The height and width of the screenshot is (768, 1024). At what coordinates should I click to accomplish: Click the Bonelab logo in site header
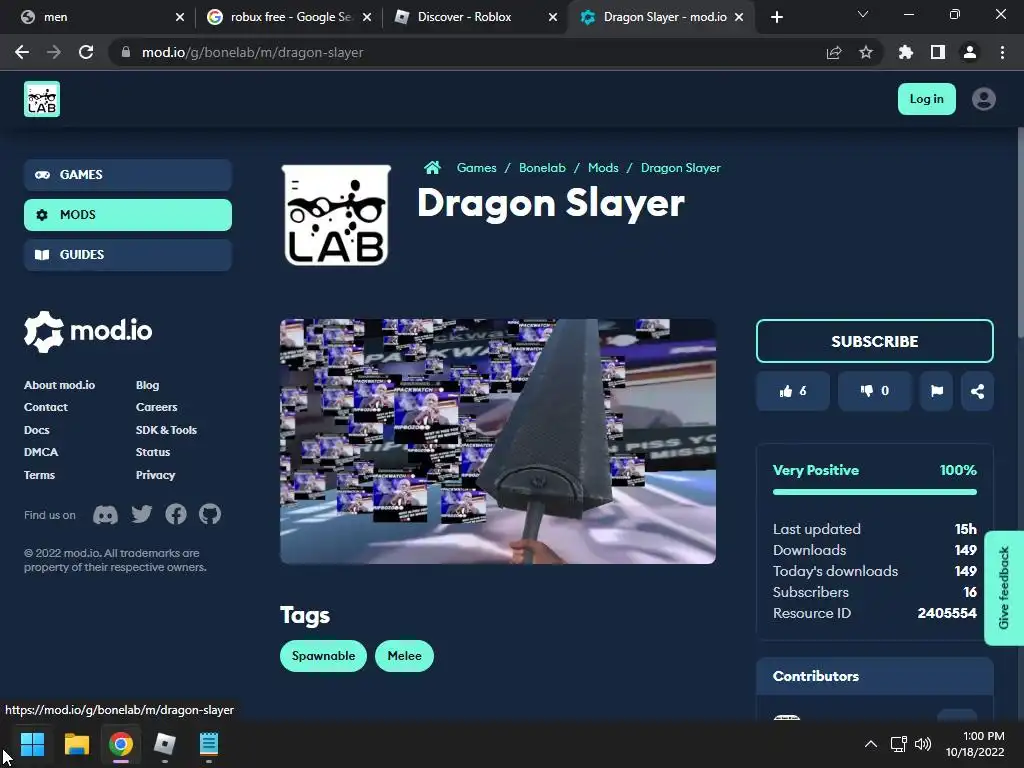pos(42,99)
